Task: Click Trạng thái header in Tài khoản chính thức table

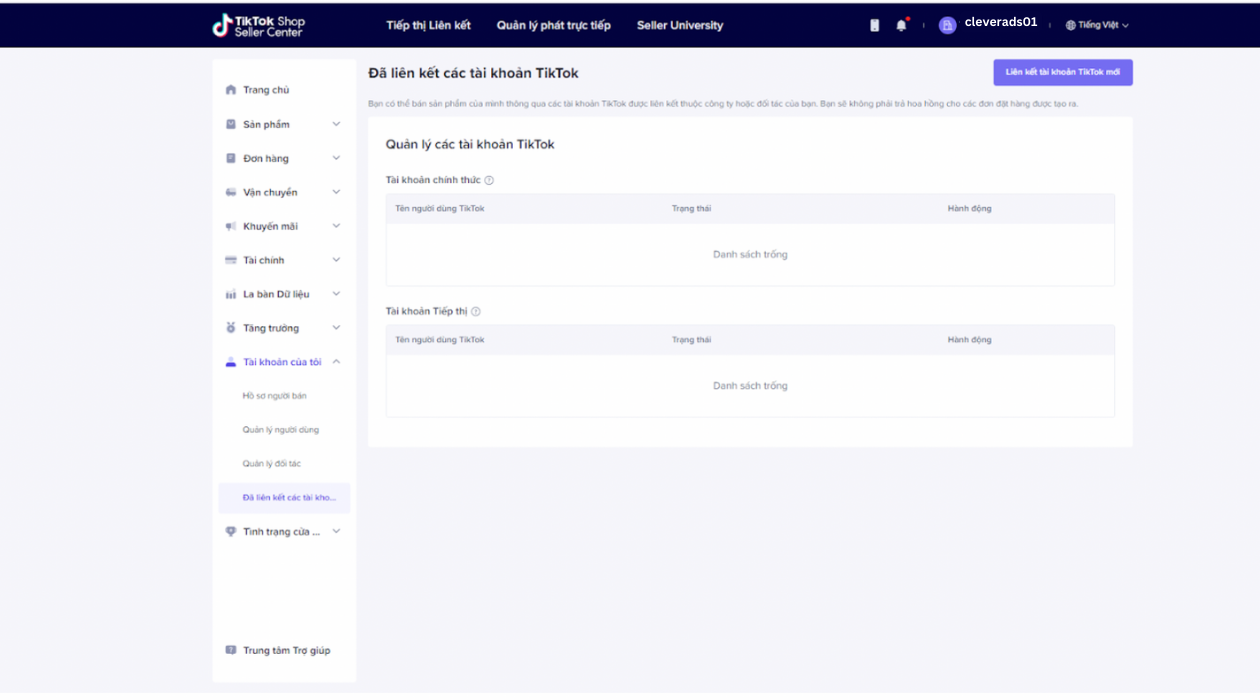Action: tap(691, 209)
